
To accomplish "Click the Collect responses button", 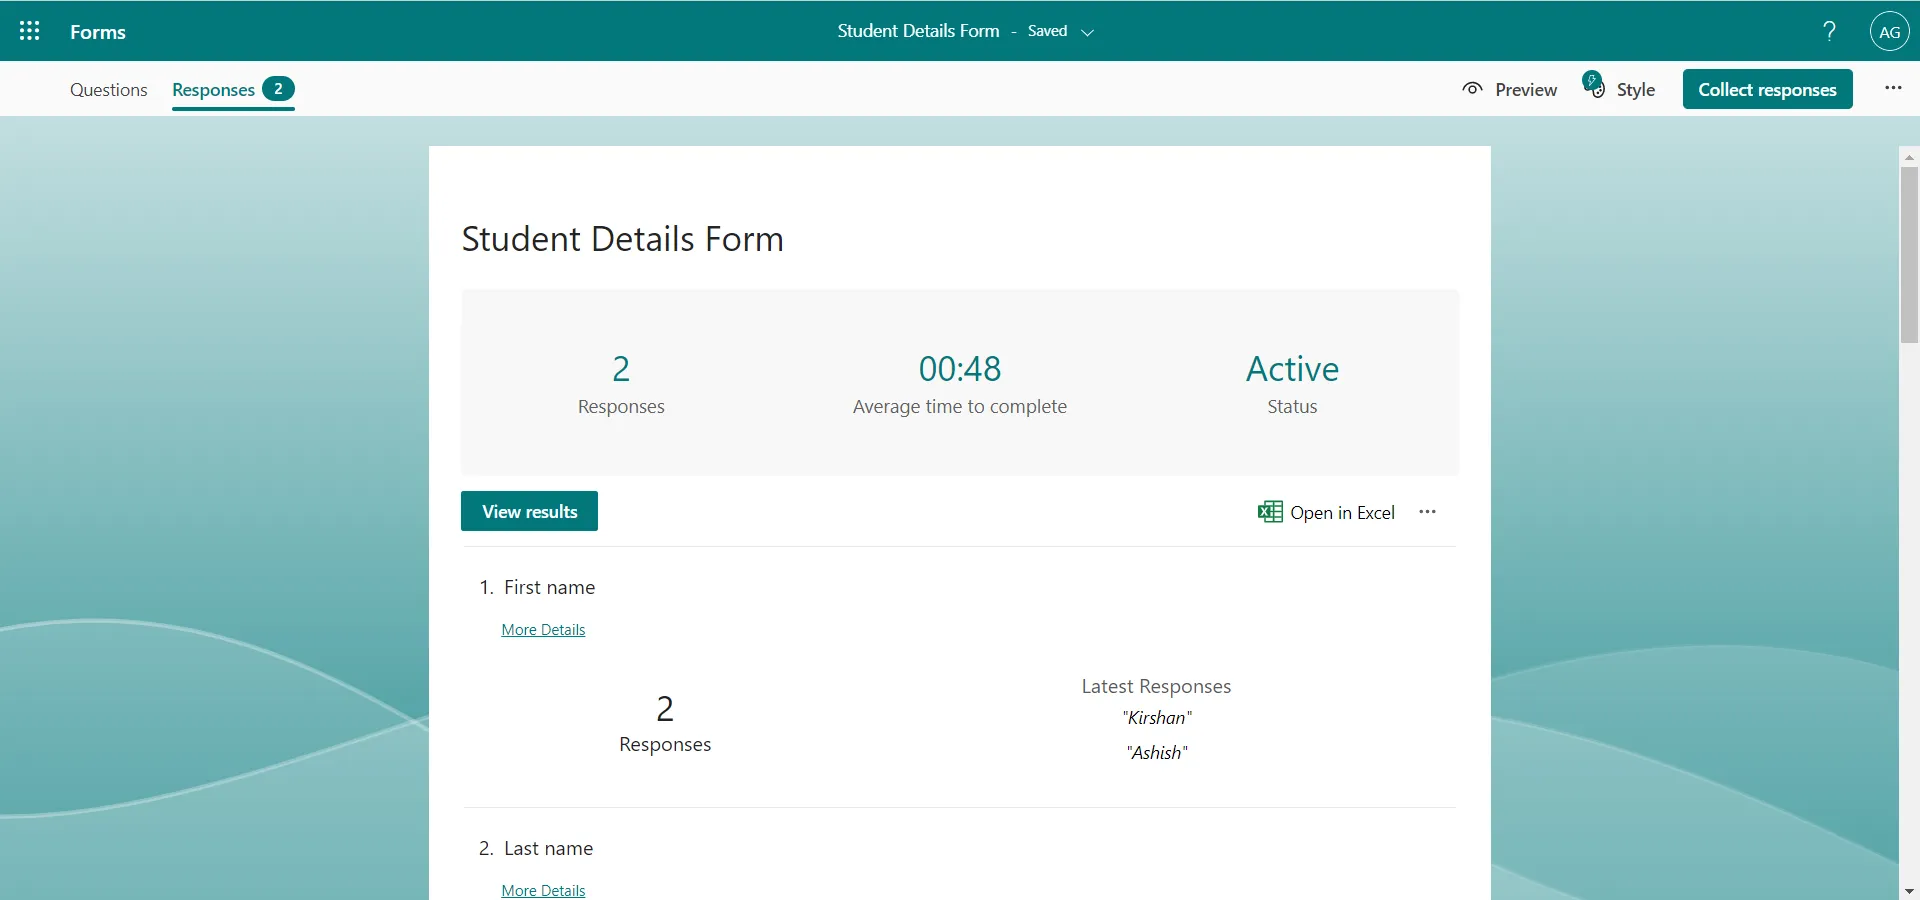I will (1768, 88).
